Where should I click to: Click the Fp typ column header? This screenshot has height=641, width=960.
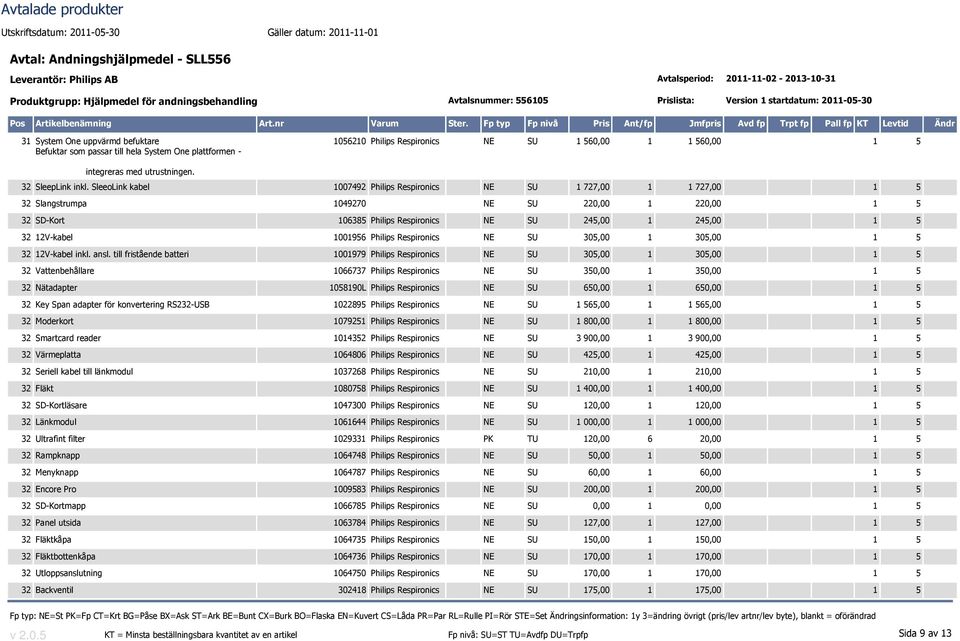tap(503, 124)
